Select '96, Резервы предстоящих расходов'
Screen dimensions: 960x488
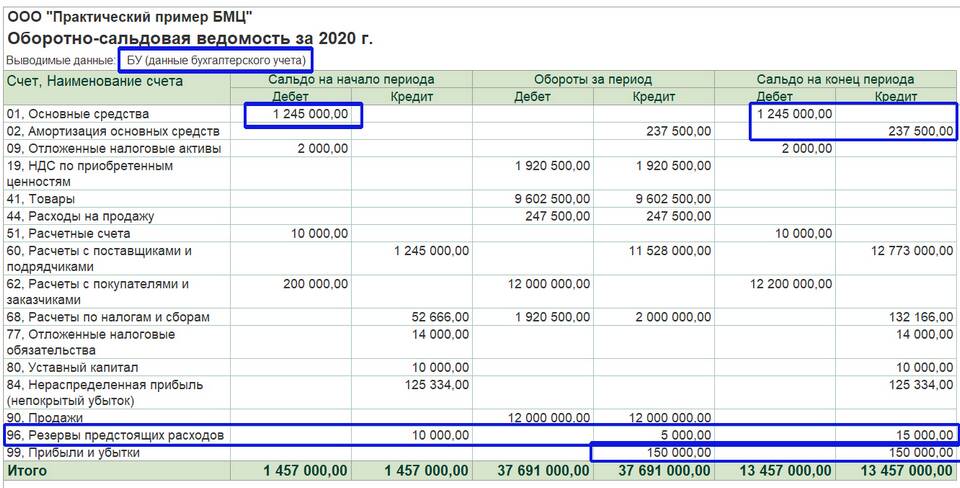pos(115,435)
